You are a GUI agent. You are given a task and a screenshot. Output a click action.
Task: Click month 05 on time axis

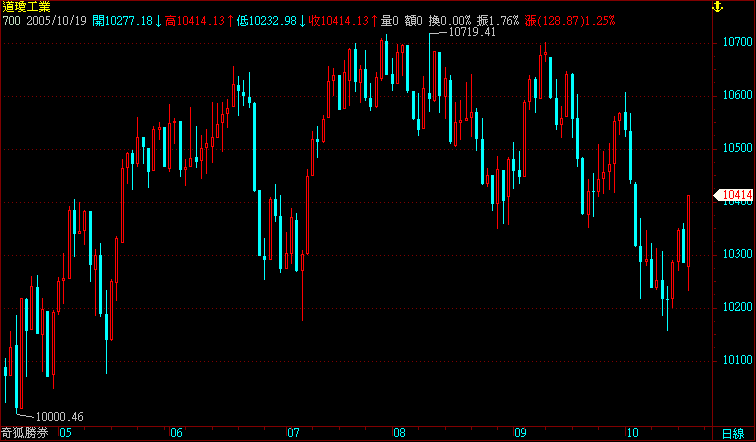click(x=65, y=433)
